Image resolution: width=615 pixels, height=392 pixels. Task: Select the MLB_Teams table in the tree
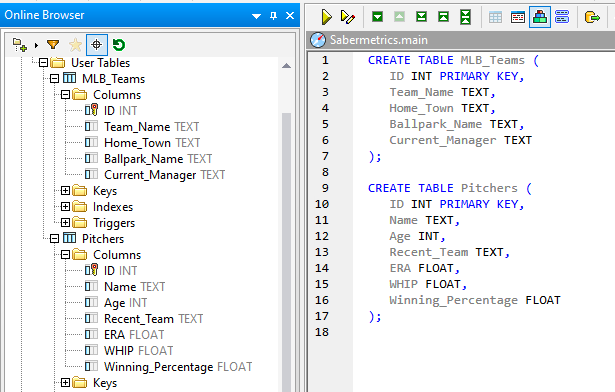(113, 79)
